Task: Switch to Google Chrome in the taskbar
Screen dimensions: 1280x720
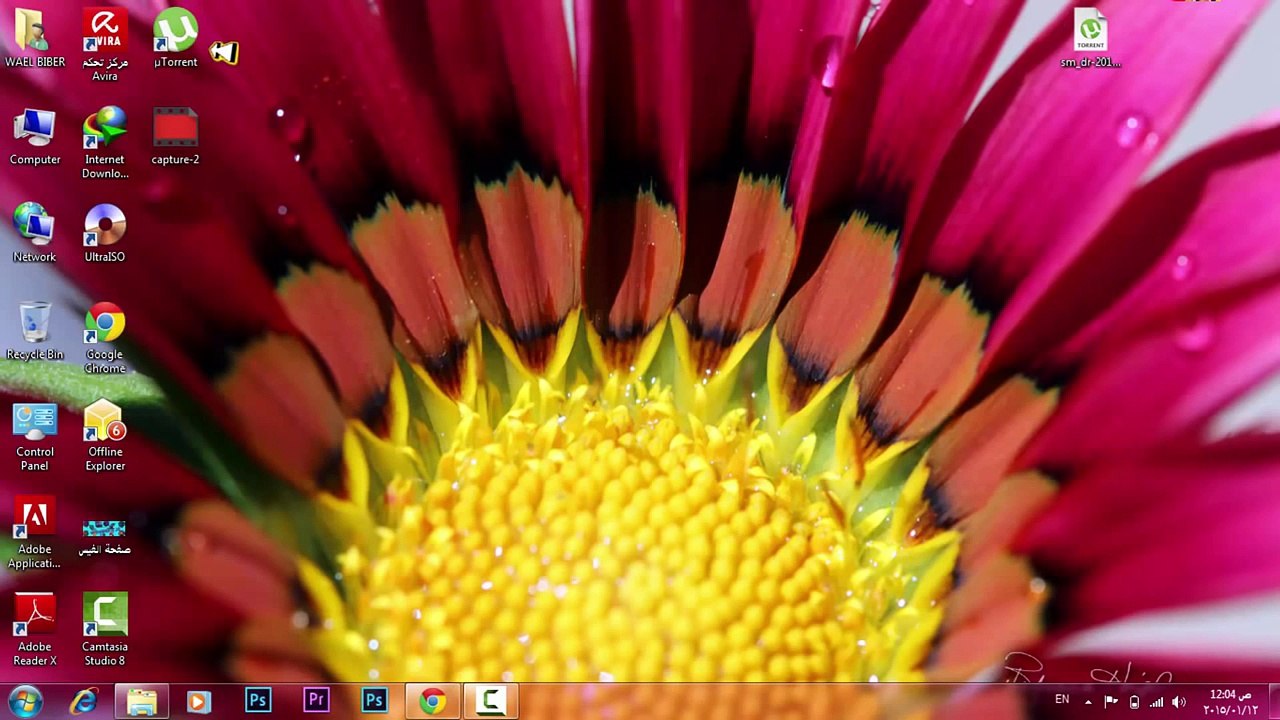Action: coord(432,702)
